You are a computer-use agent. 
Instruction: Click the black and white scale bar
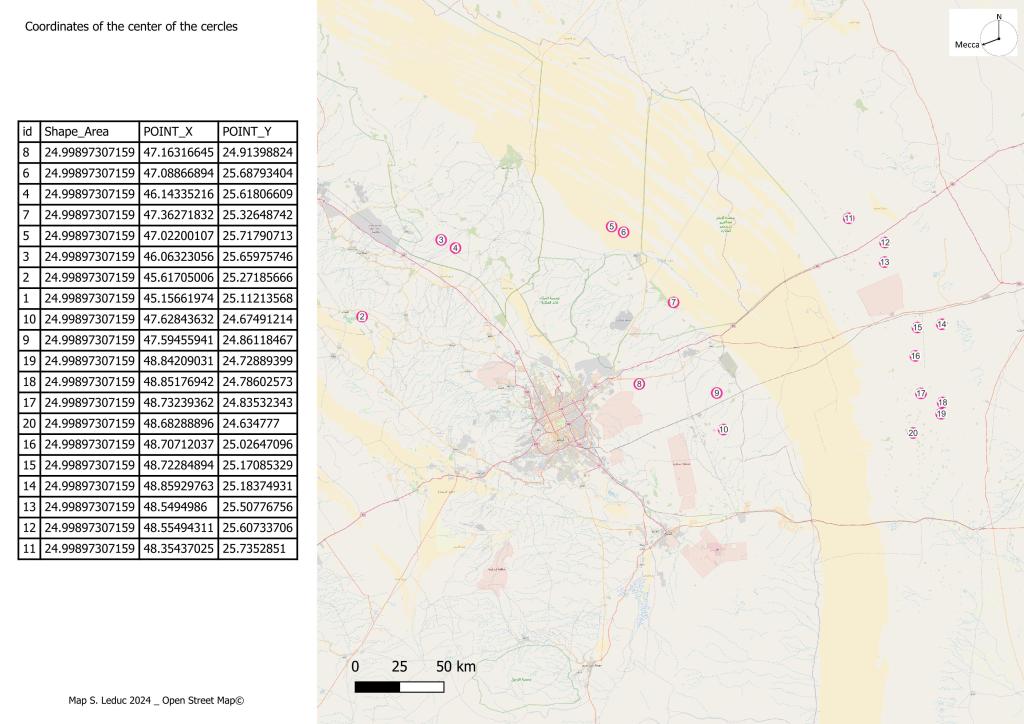(x=399, y=687)
